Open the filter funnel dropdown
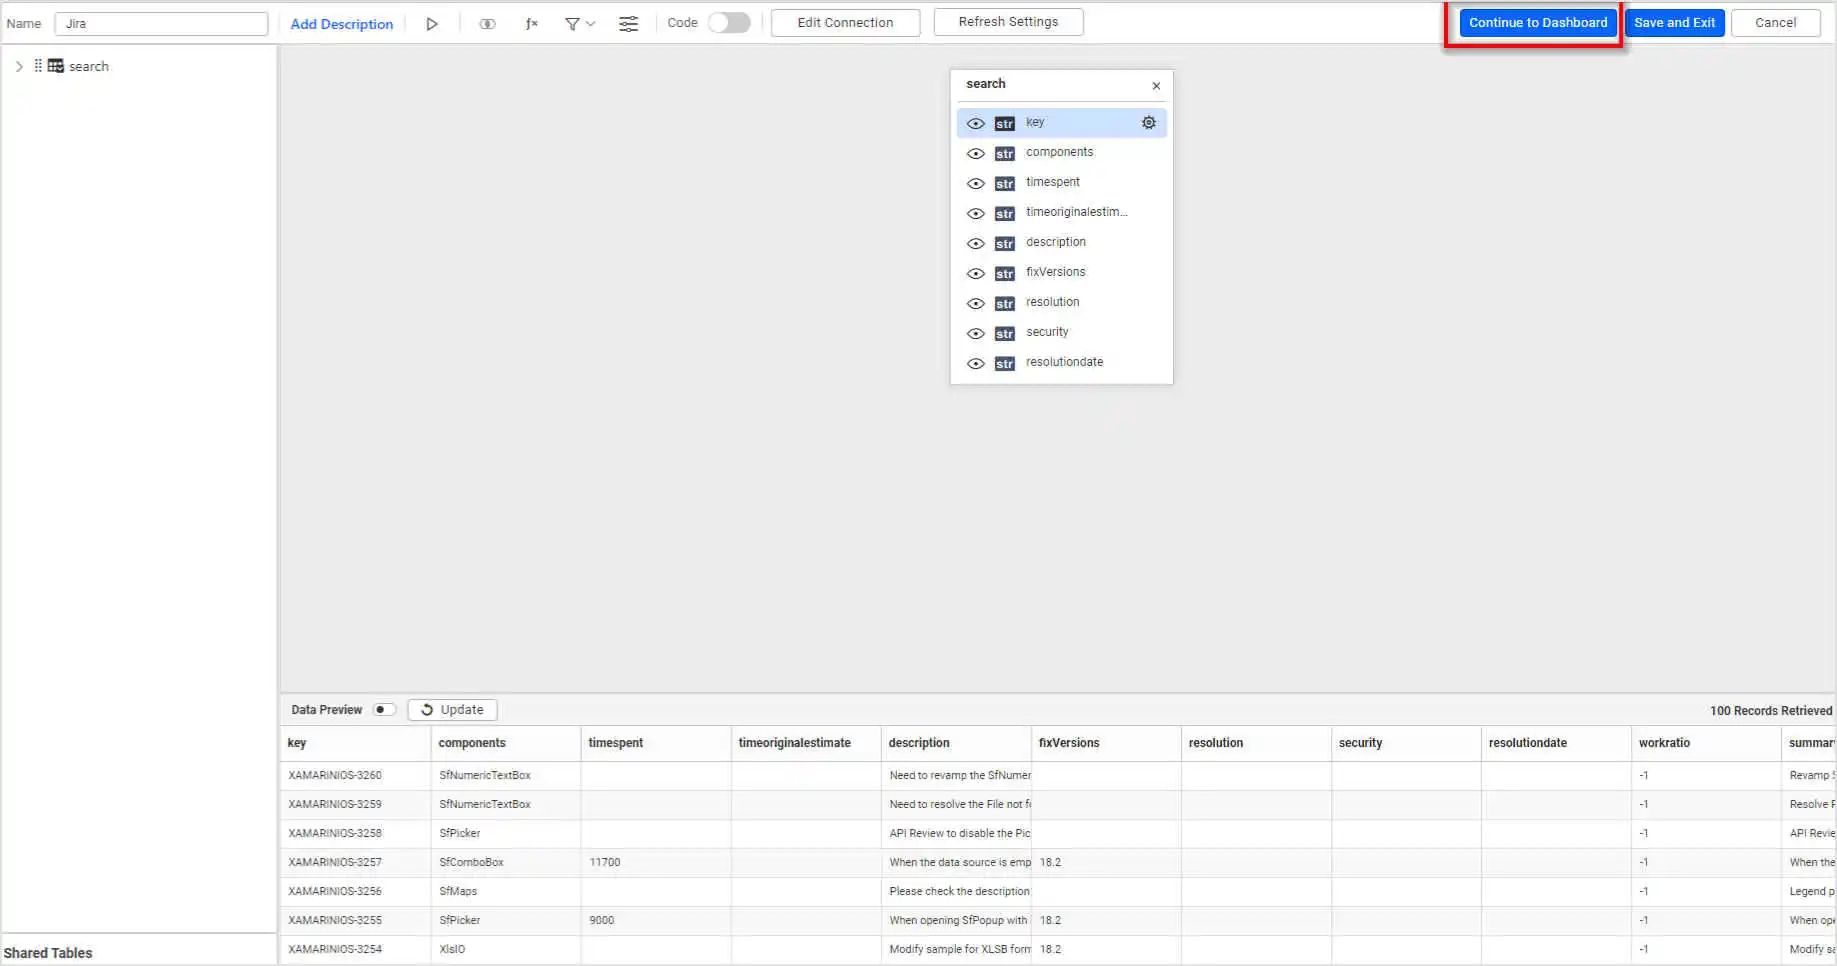 click(x=579, y=24)
